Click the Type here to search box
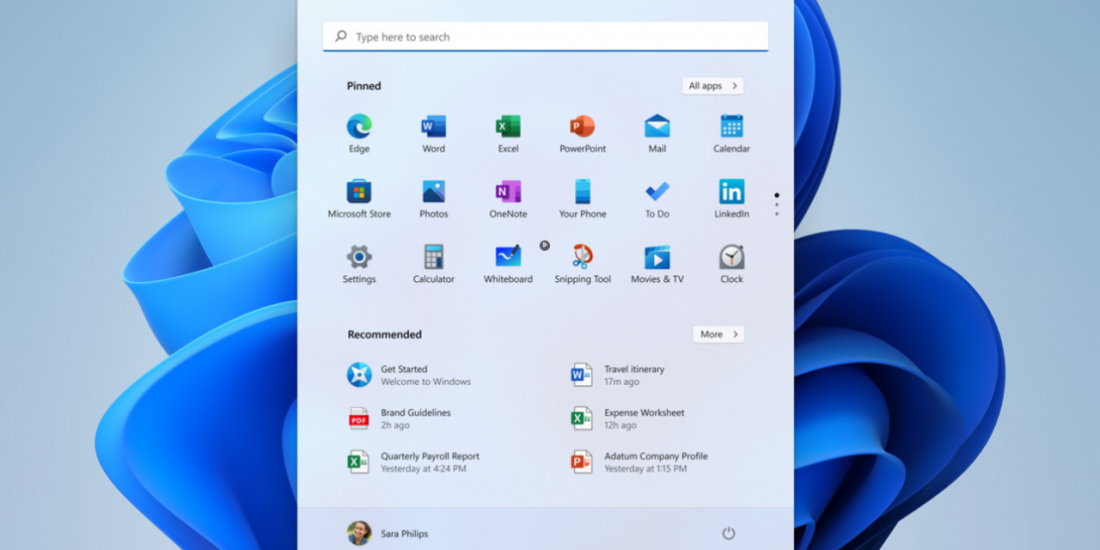 point(545,36)
